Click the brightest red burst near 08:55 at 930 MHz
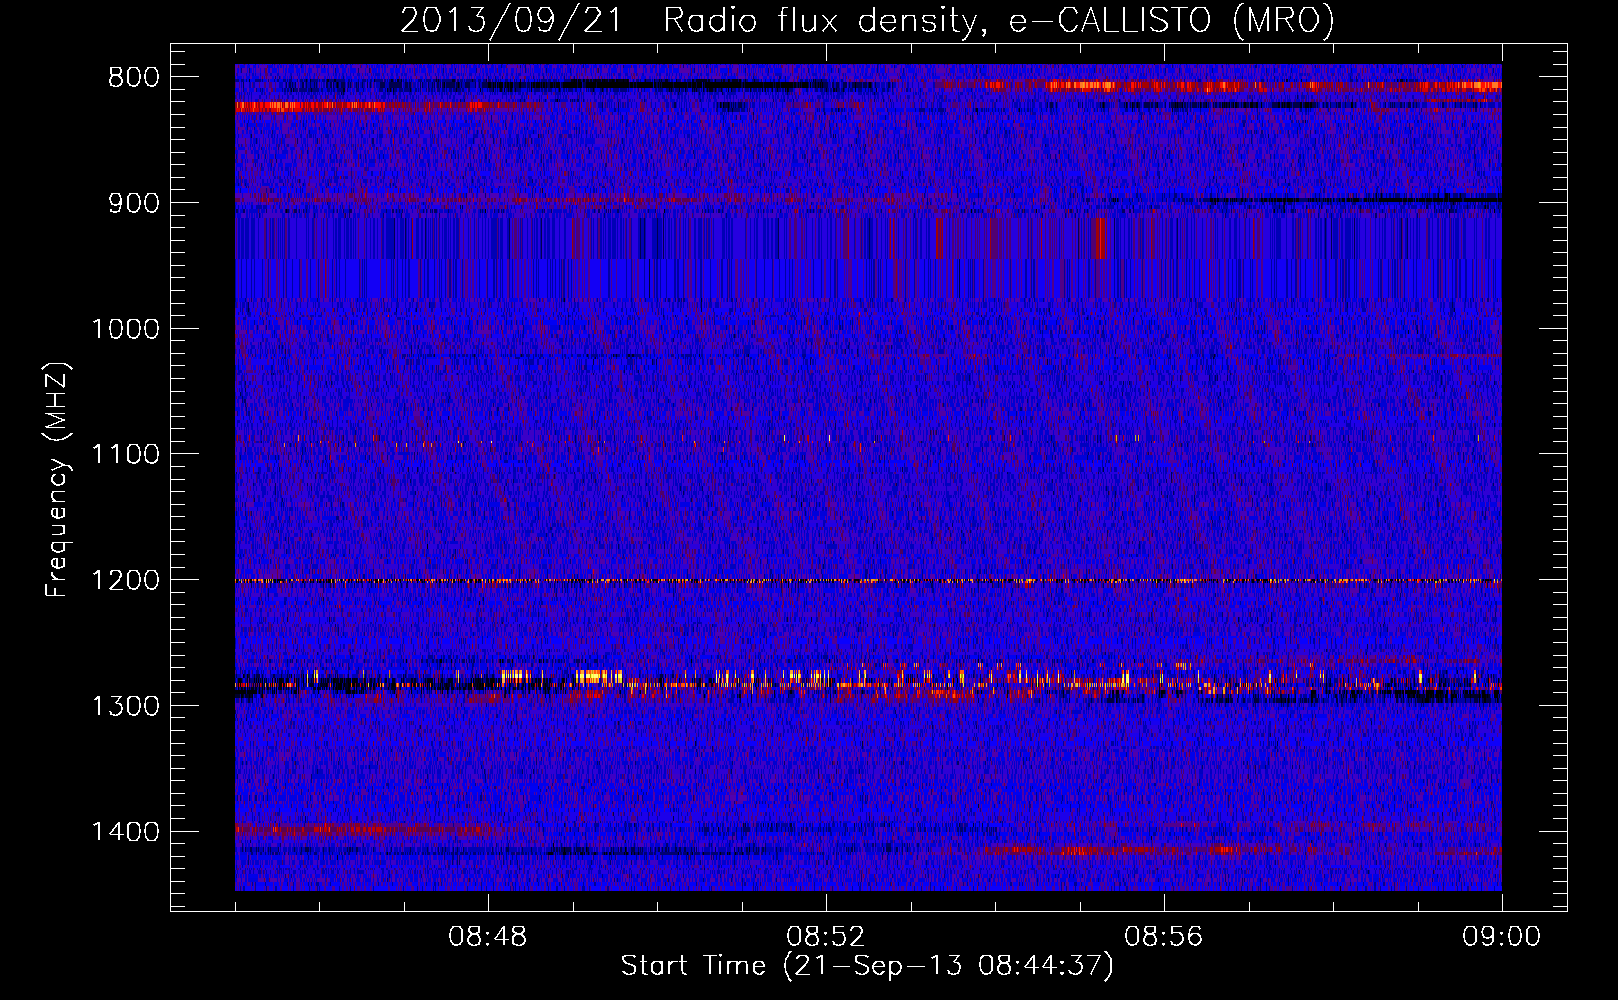Screen dimensions: 1618x1000 pos(1101,238)
